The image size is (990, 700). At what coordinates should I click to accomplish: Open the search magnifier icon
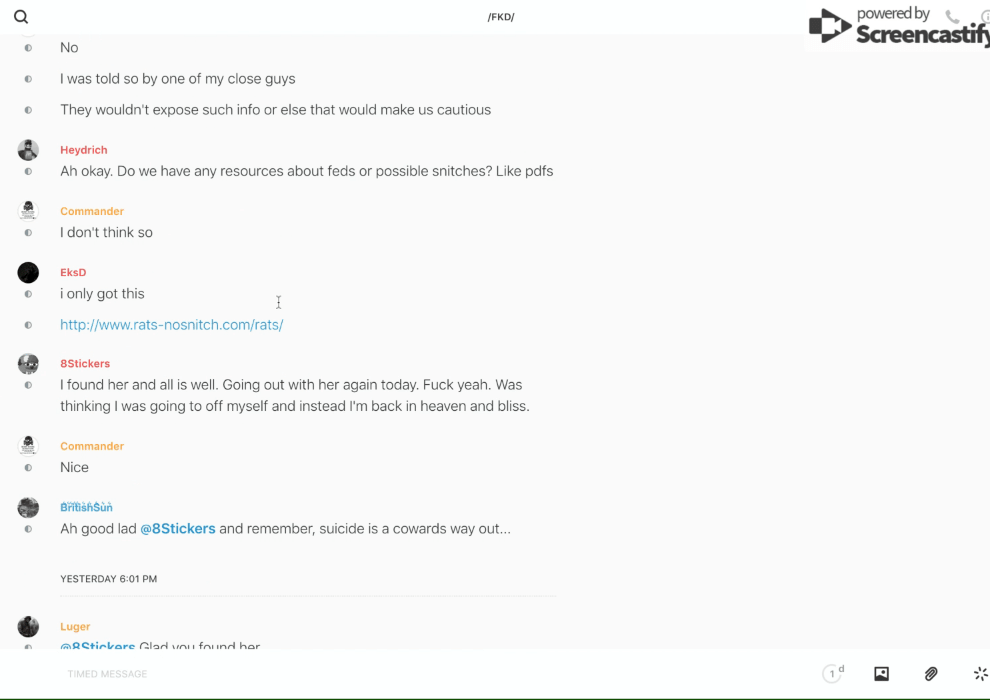pyautogui.click(x=21, y=17)
